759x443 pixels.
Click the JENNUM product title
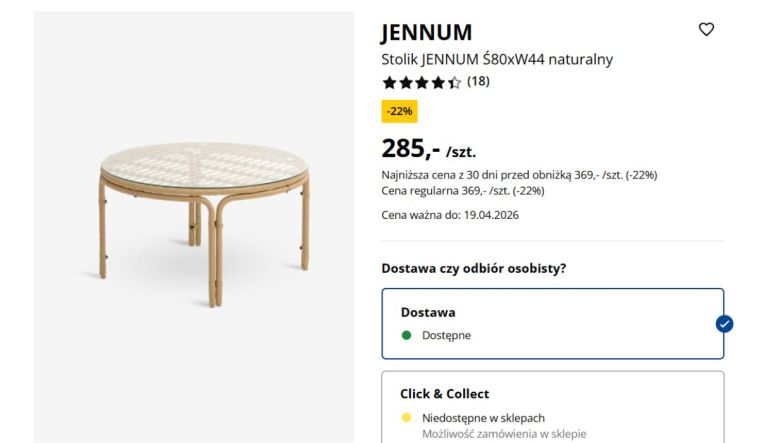pos(426,32)
